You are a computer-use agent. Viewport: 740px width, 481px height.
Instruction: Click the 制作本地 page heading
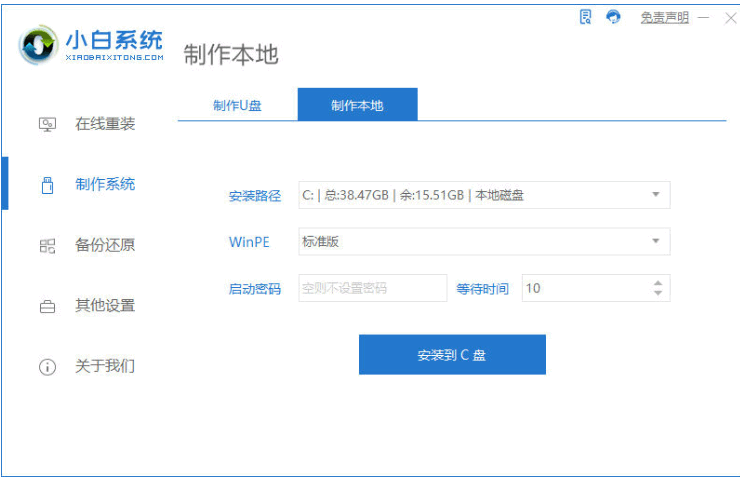click(231, 54)
